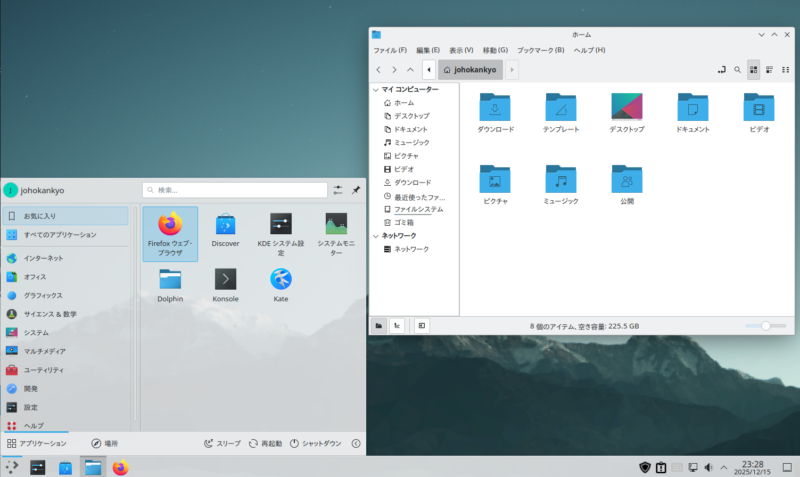This screenshot has height=477, width=800.
Task: Collapse the マイ コンピューター sidebar section
Action: [374, 89]
